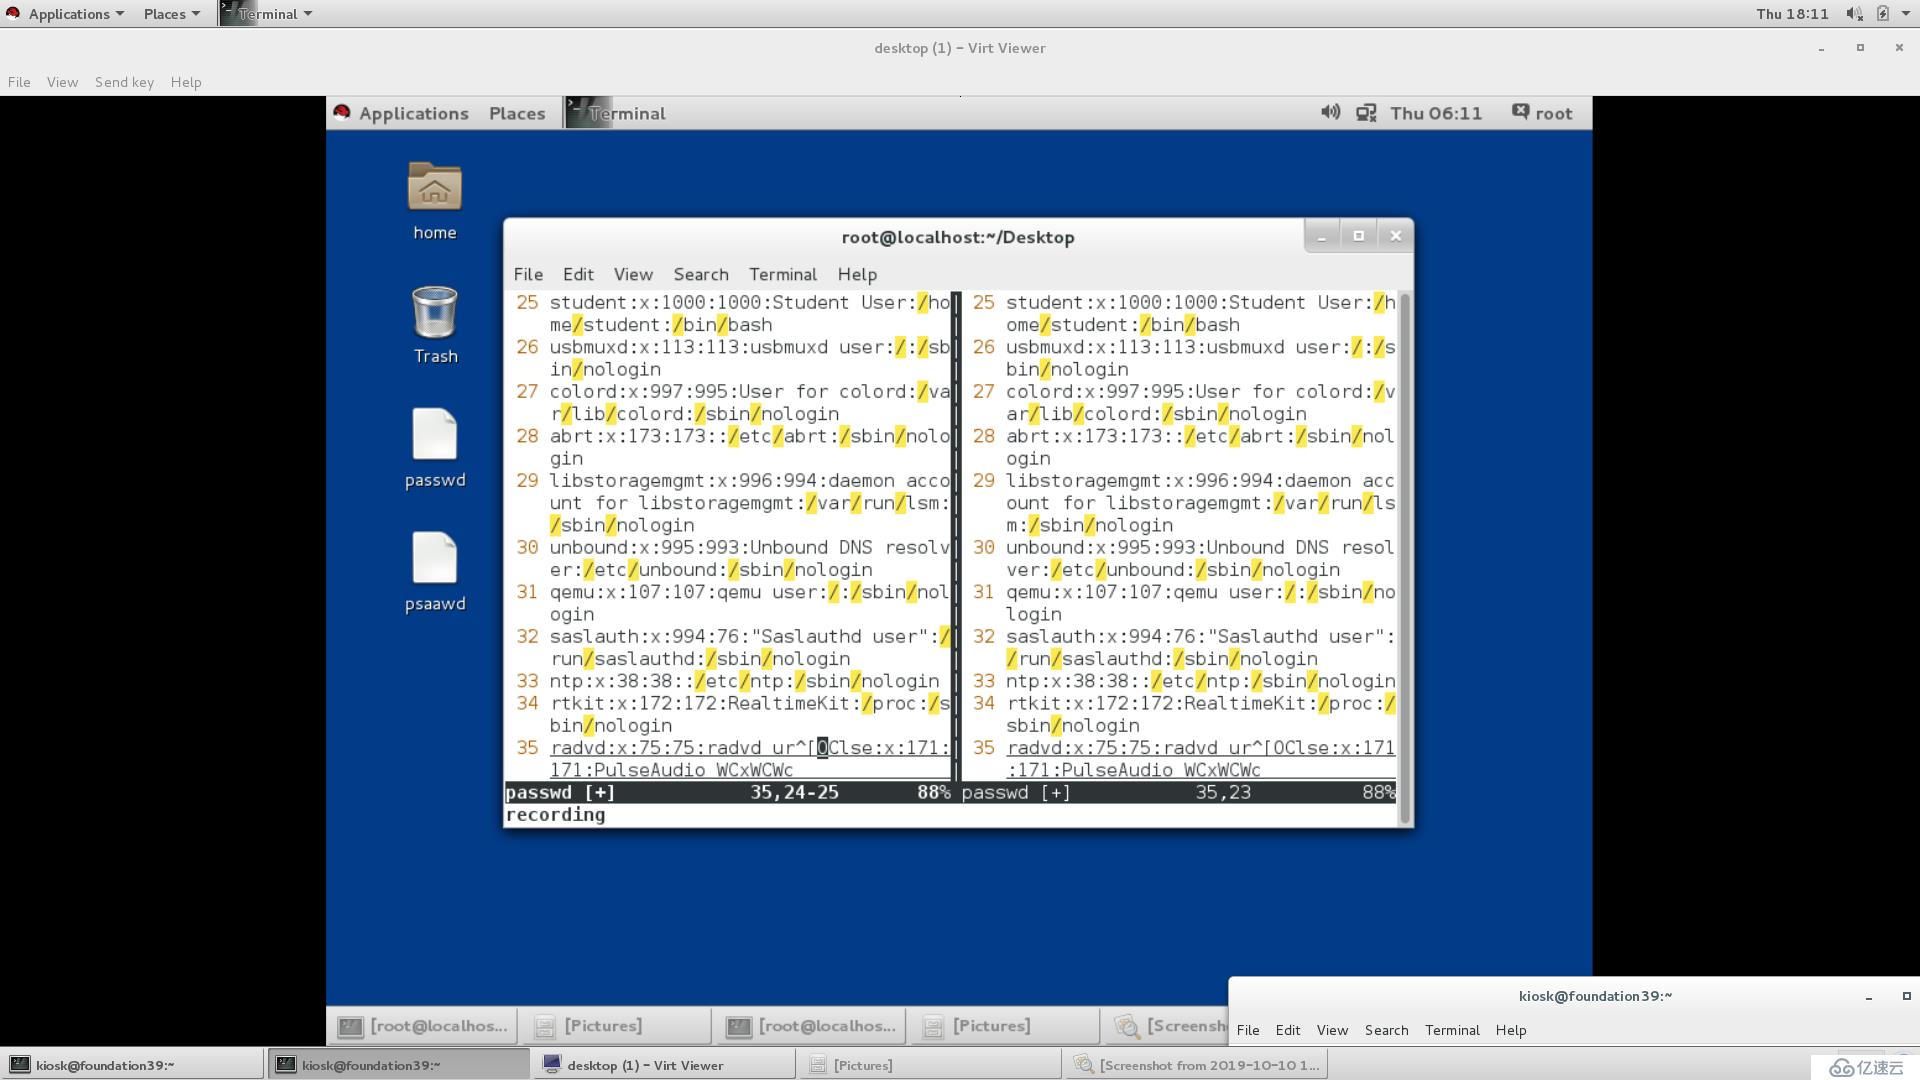Click the Edit menu in terminal

578,274
